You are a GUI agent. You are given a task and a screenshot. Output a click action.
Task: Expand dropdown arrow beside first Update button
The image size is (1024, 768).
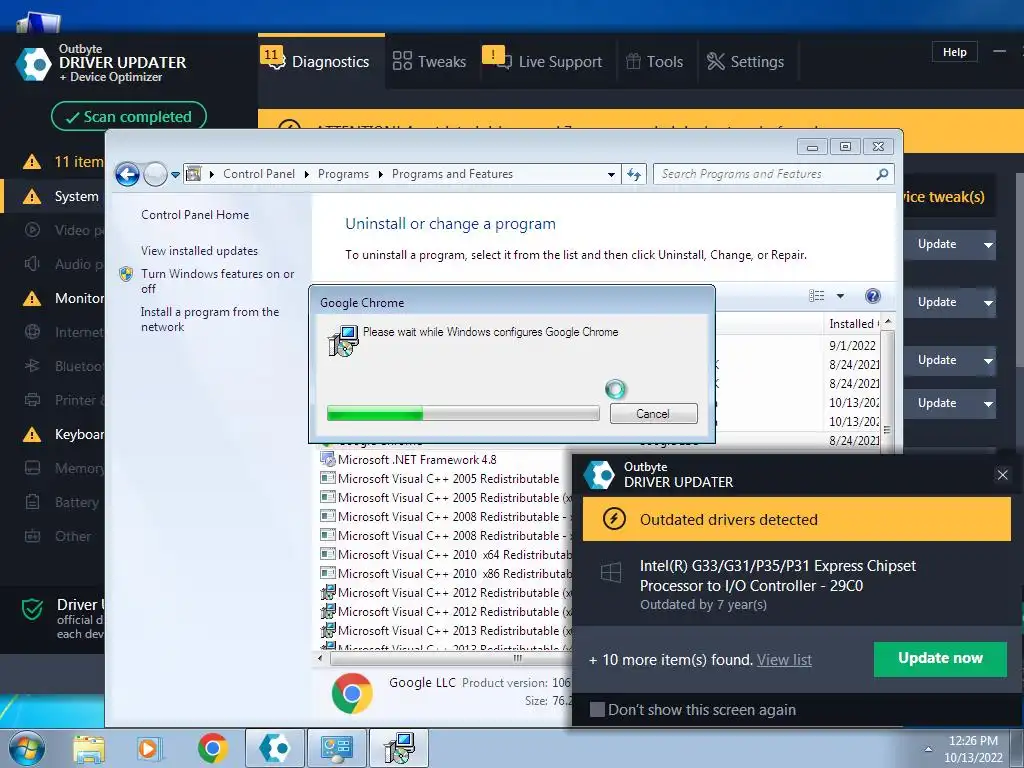tap(988, 245)
